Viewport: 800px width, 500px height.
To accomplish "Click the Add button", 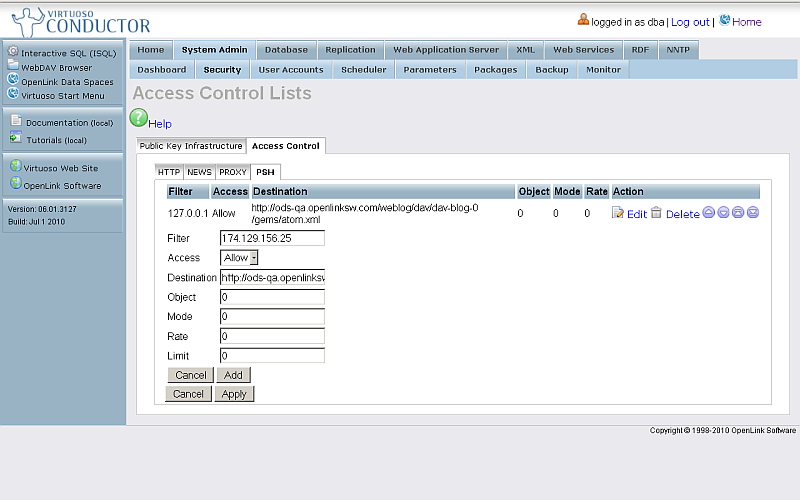I will [233, 375].
